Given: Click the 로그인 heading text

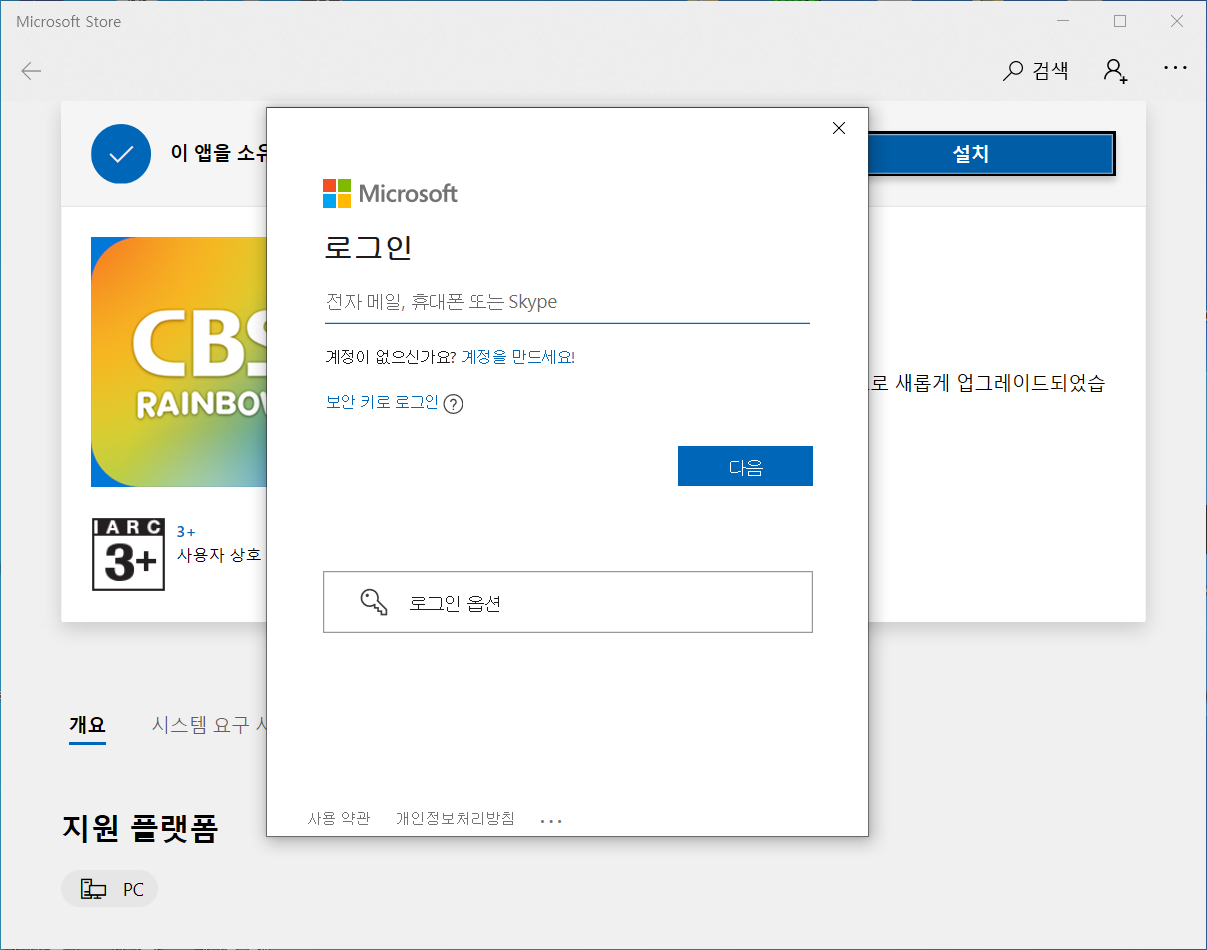Looking at the screenshot, I should coord(368,247).
